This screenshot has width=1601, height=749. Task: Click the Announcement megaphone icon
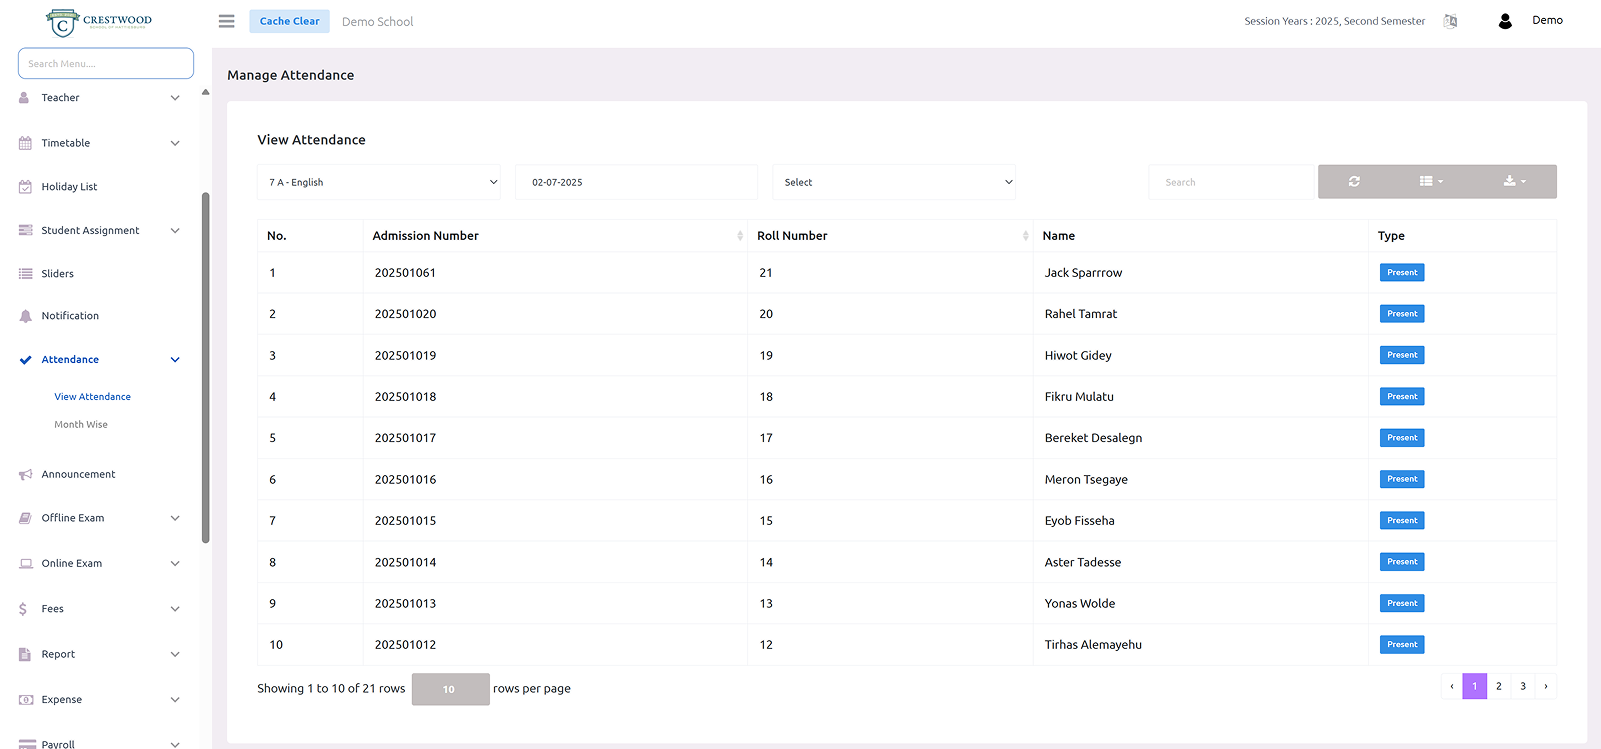click(26, 475)
